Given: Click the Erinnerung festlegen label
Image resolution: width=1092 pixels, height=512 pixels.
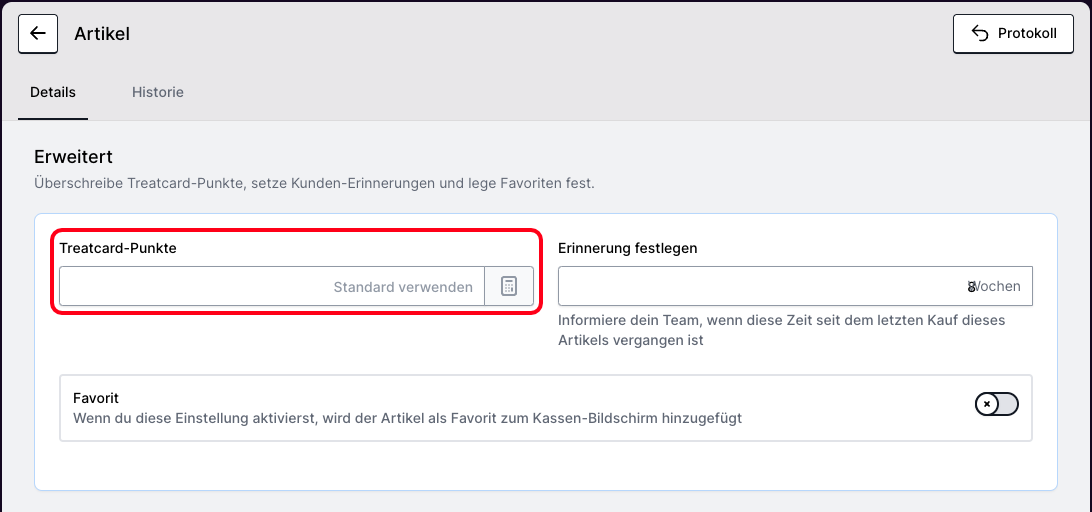Looking at the screenshot, I should [x=627, y=248].
